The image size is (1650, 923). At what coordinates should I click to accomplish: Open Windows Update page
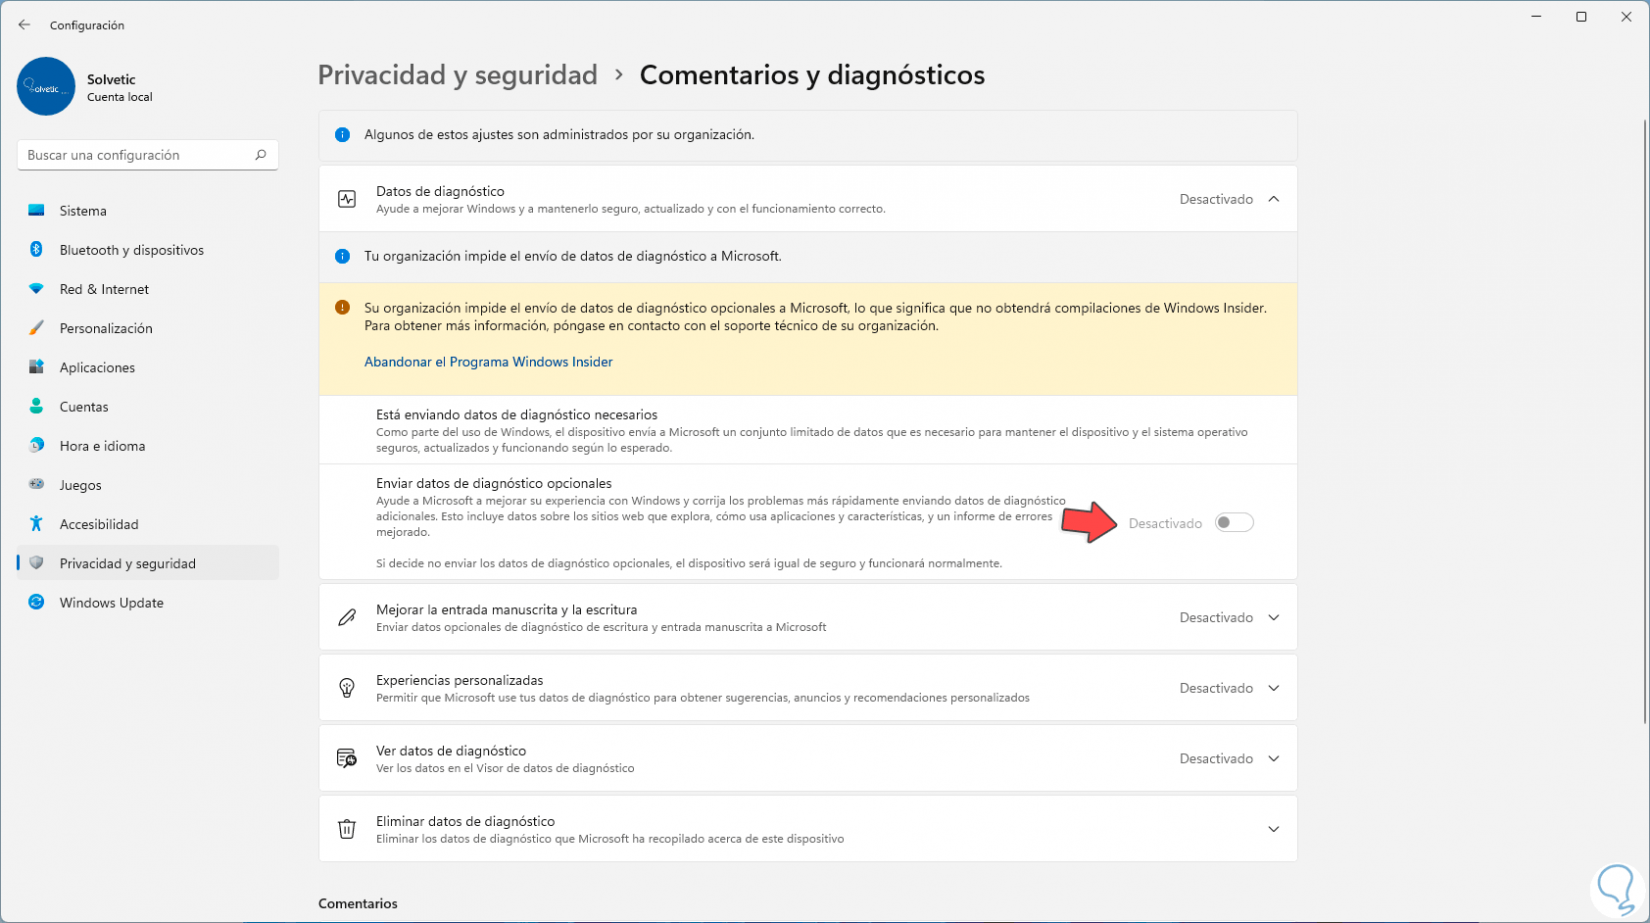[148, 602]
